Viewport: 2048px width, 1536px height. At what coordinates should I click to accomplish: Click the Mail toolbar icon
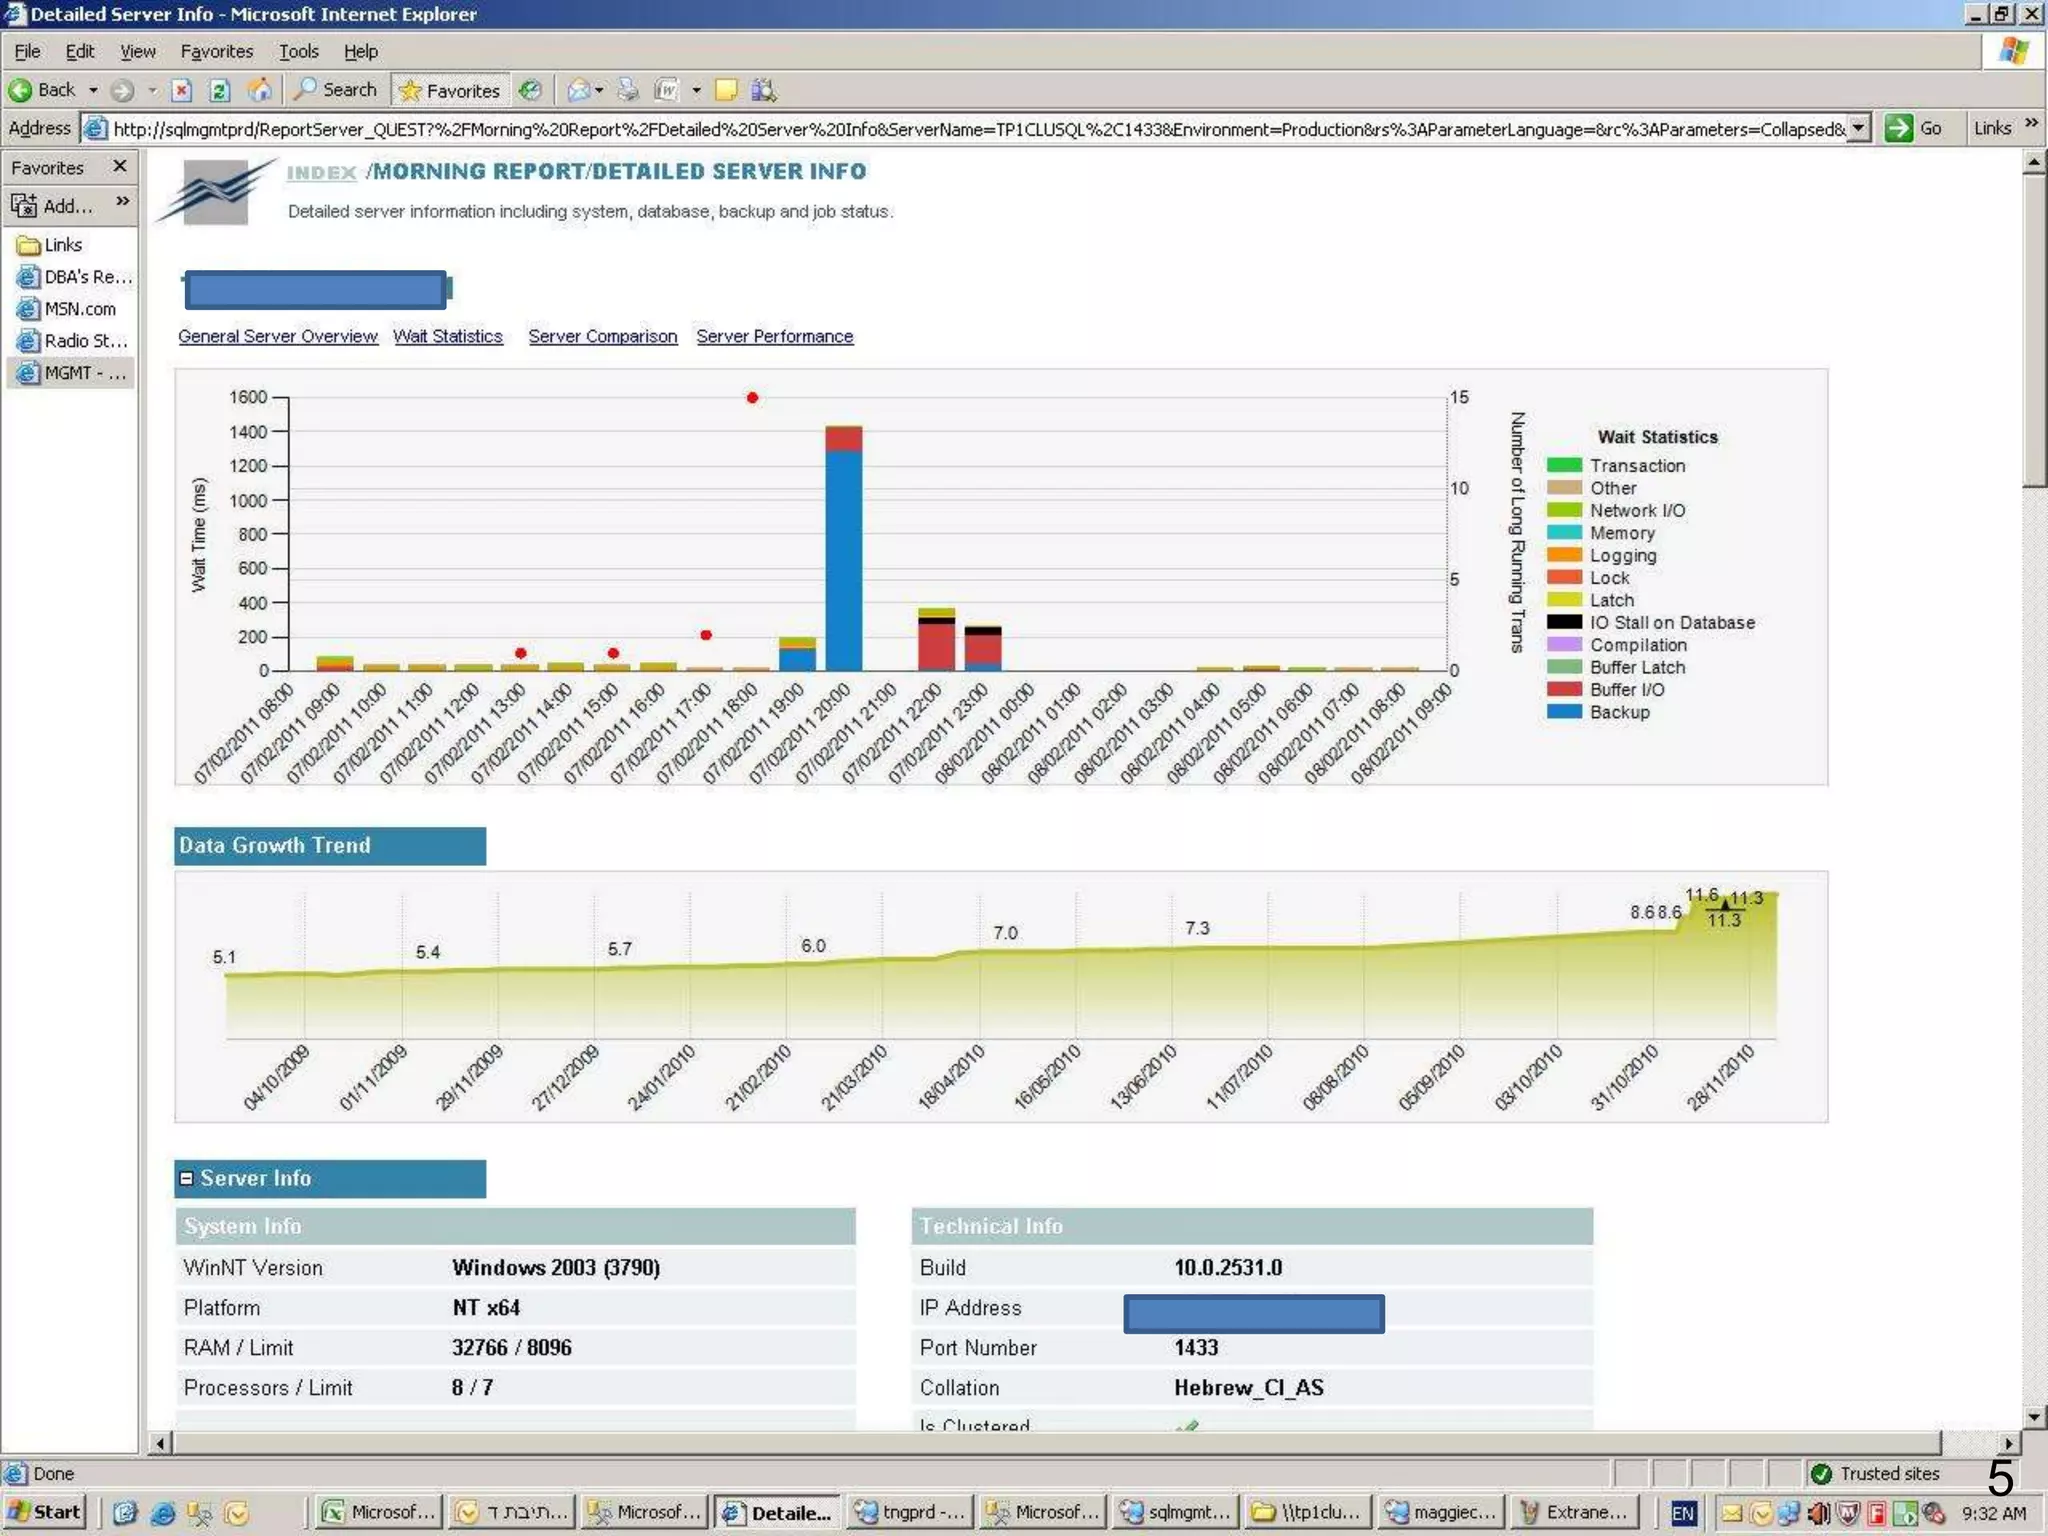pos(579,90)
